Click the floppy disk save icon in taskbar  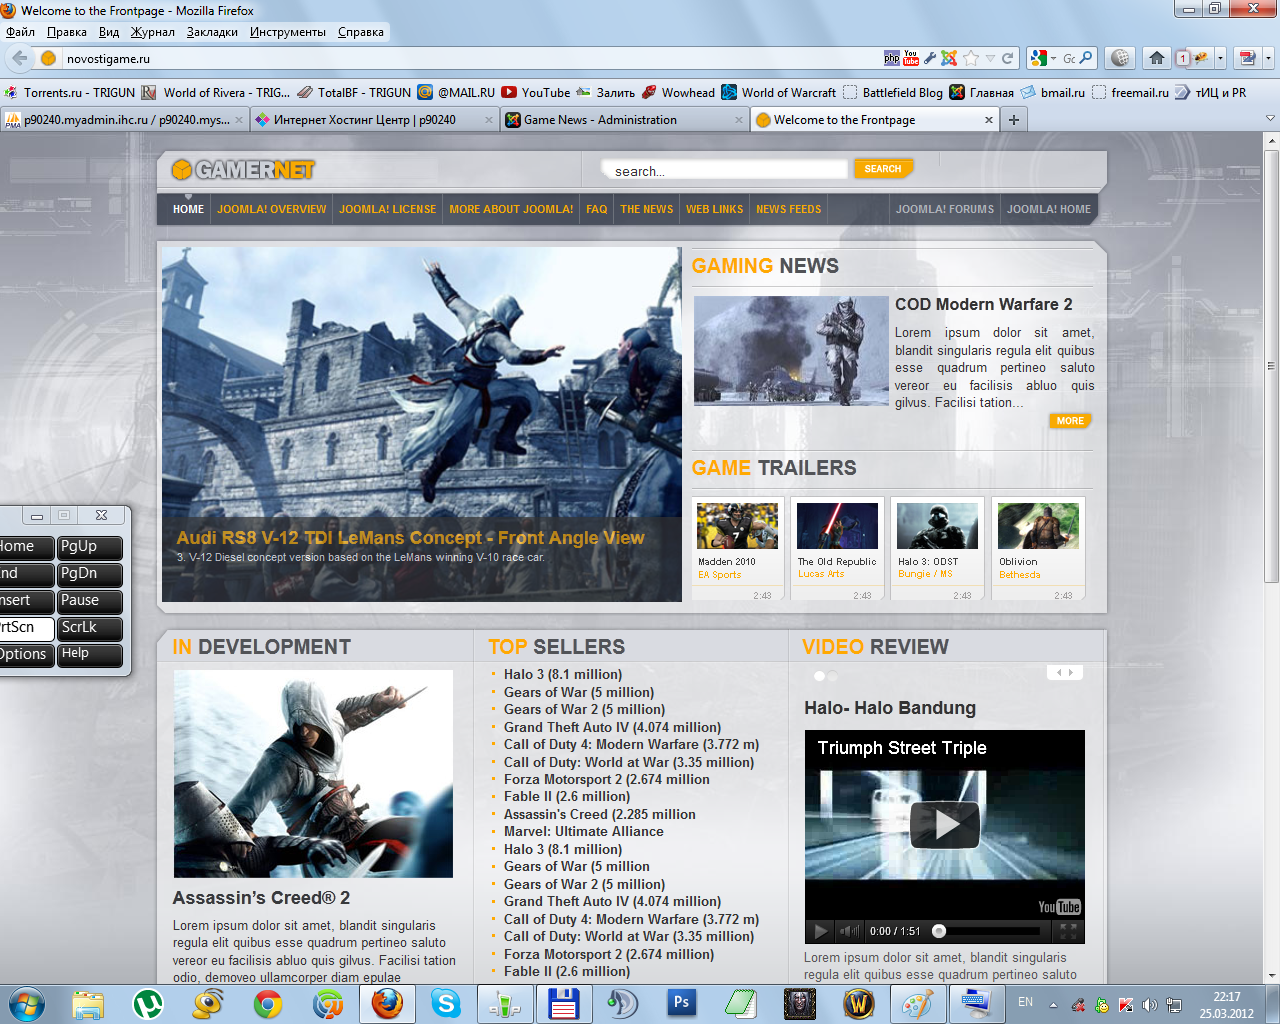pyautogui.click(x=563, y=1003)
